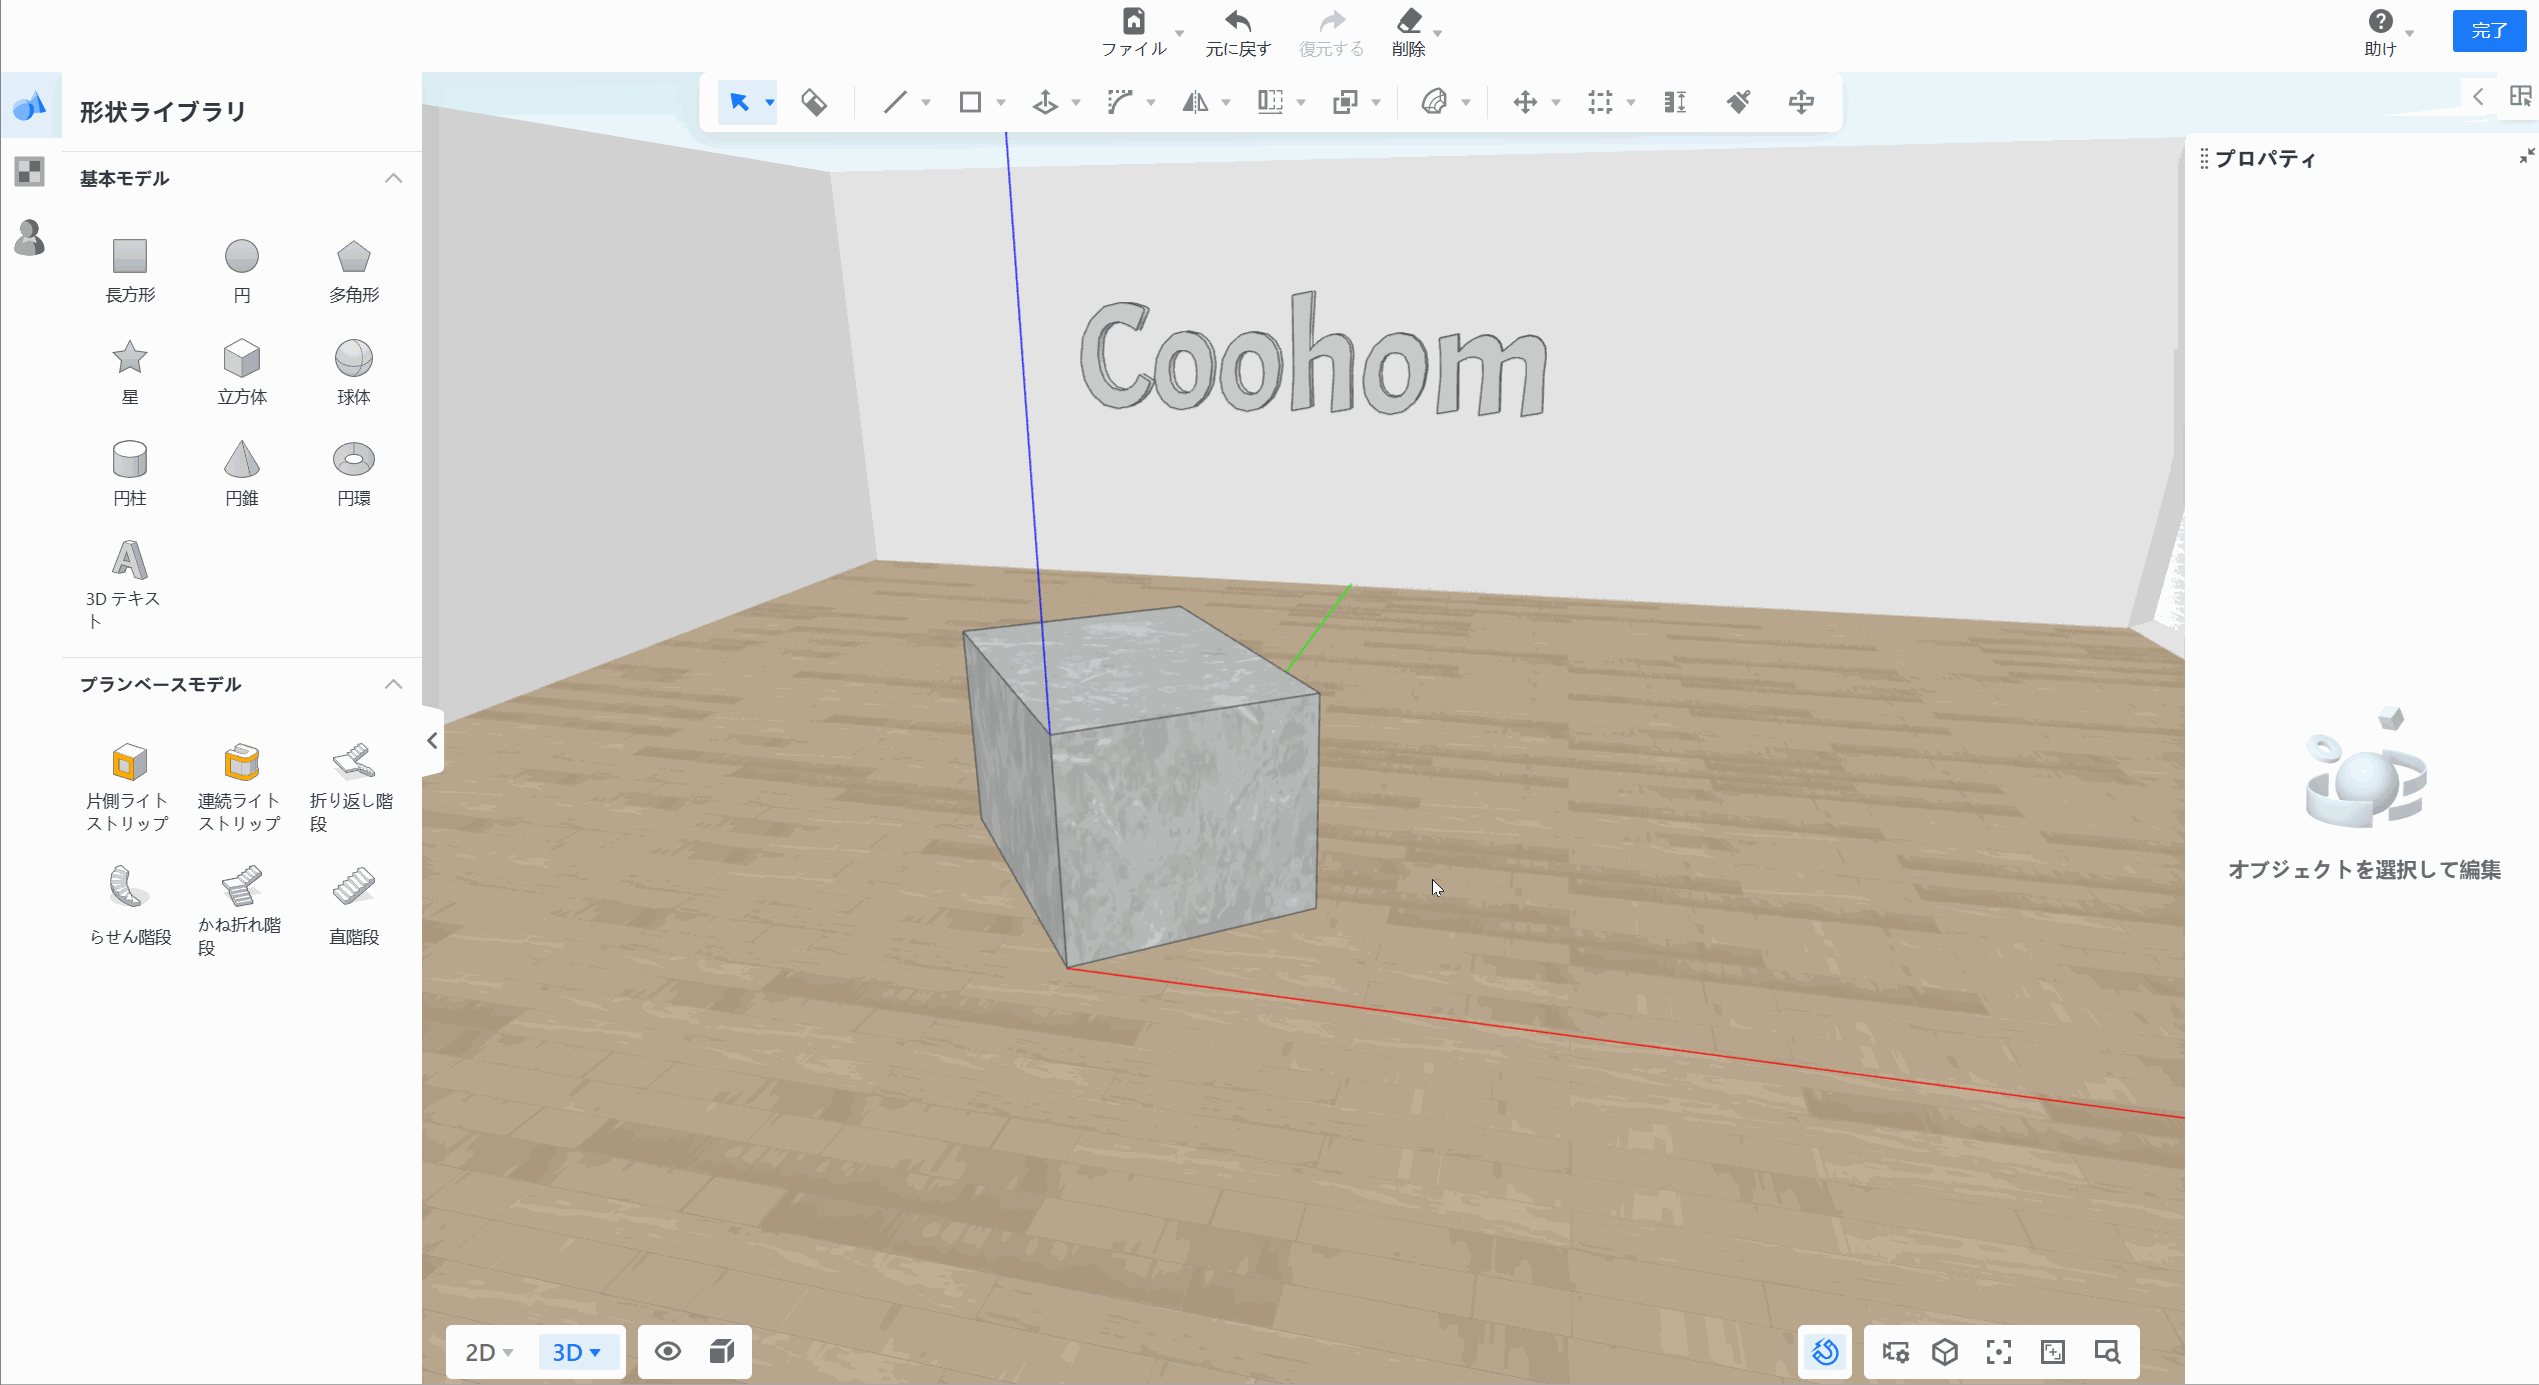Open the select tool dropdown arrow
2539x1385 pixels.
coord(769,103)
